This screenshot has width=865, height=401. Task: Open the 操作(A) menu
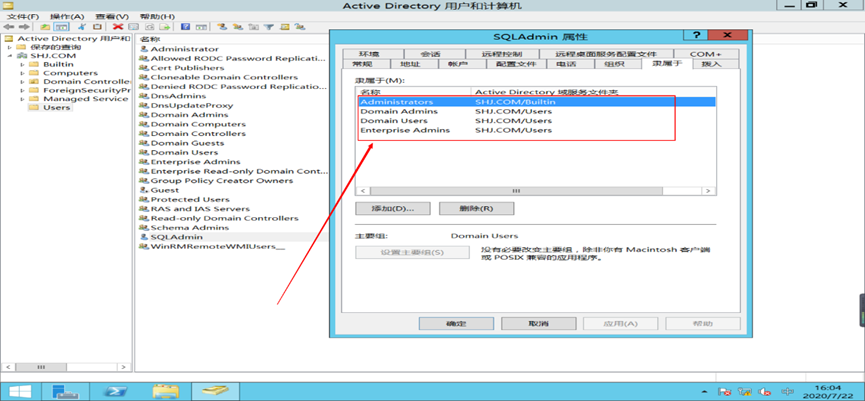67,17
